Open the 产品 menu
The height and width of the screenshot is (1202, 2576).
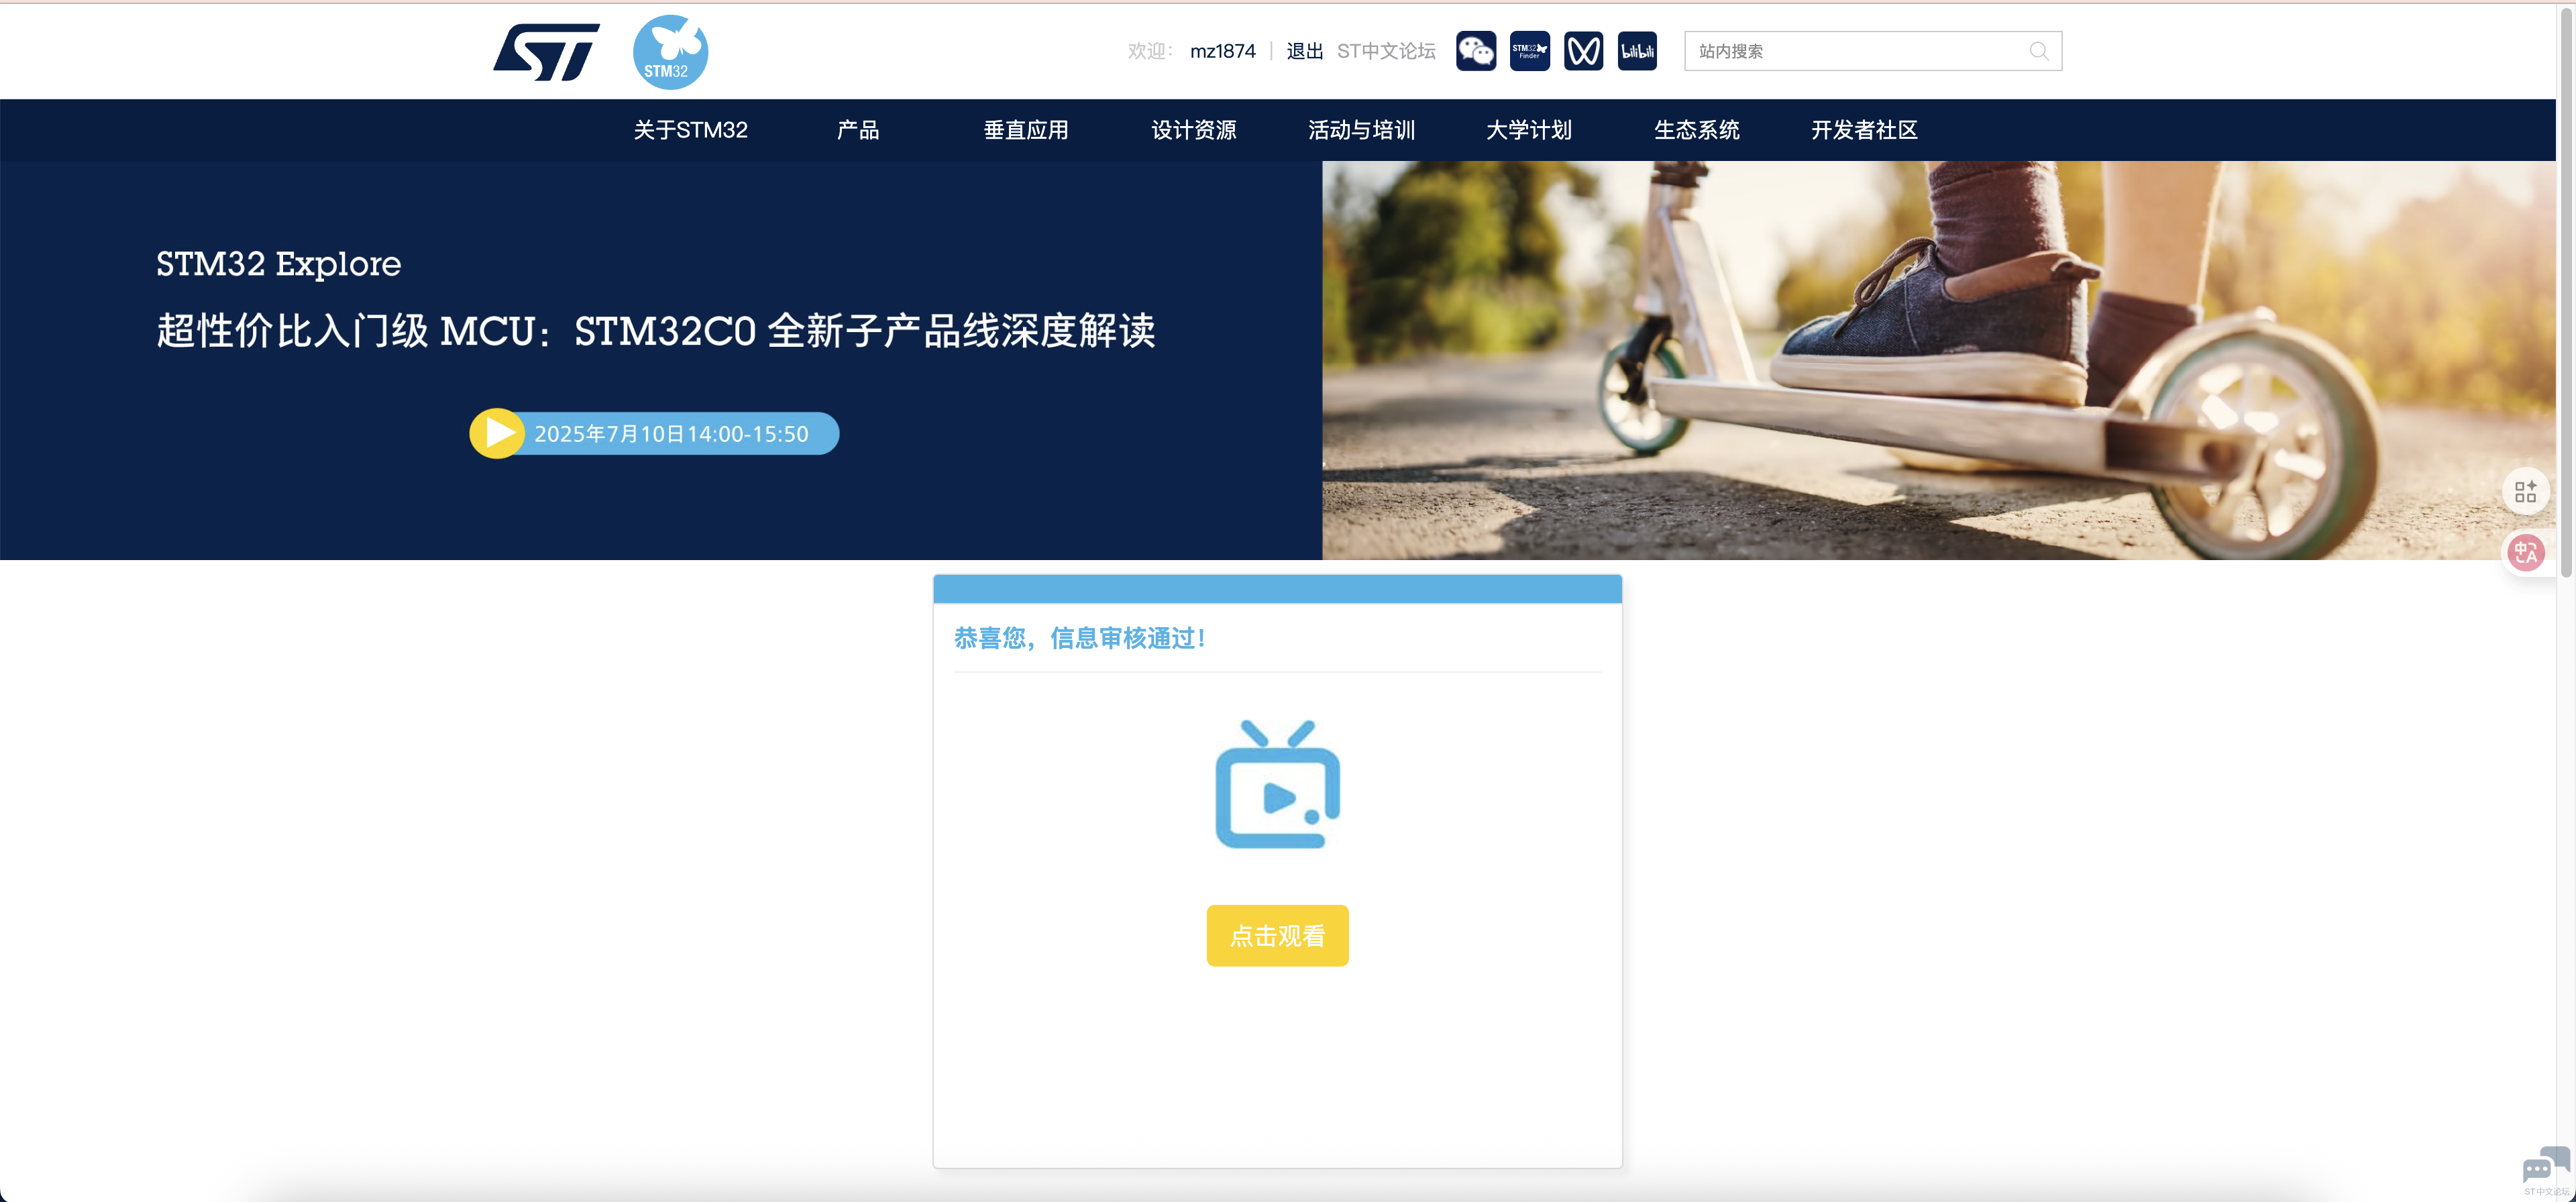(858, 130)
